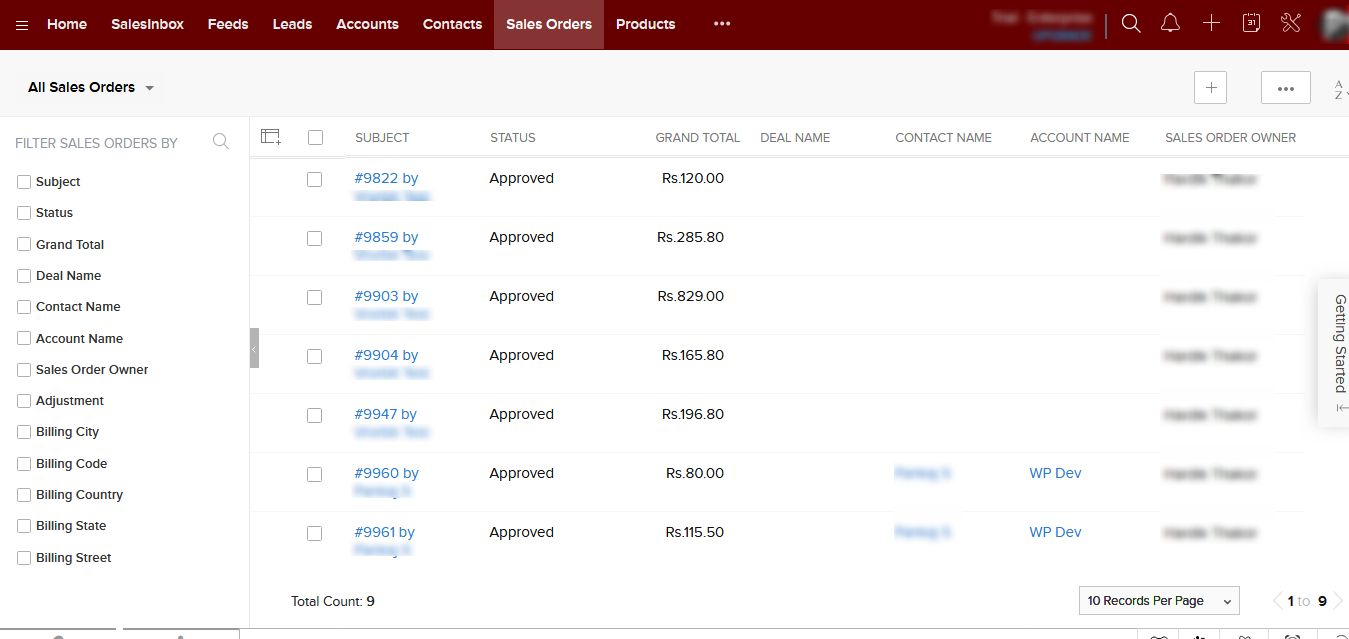Viewport: 1349px width, 639px height.
Task: Select the row checkbox for #9903
Action: click(314, 297)
